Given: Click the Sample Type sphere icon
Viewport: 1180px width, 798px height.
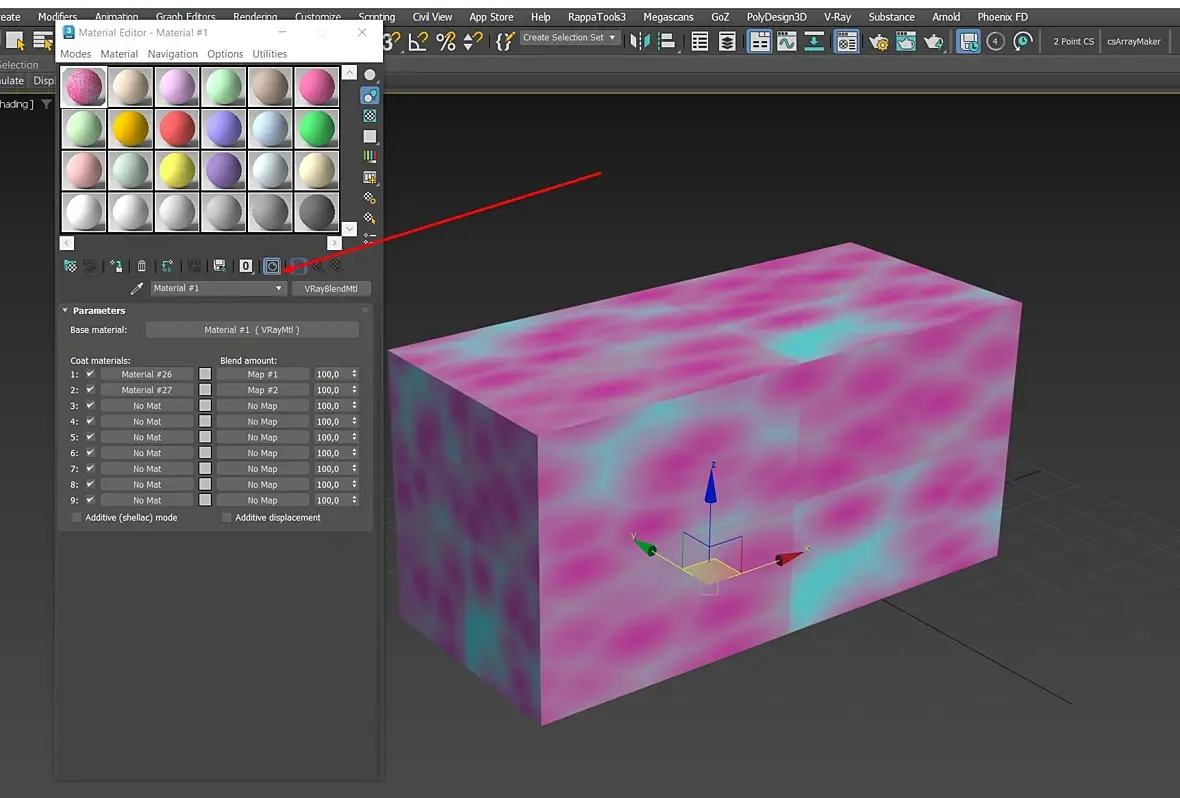Looking at the screenshot, I should [x=370, y=75].
